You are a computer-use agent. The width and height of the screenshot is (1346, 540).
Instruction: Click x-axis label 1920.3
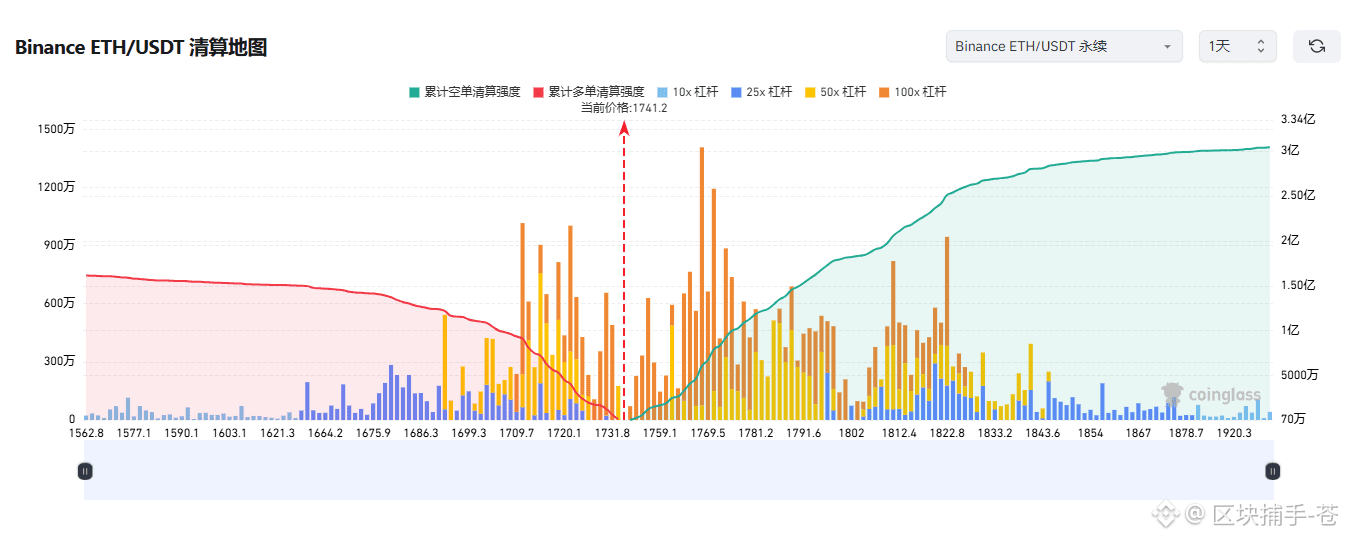(1234, 433)
